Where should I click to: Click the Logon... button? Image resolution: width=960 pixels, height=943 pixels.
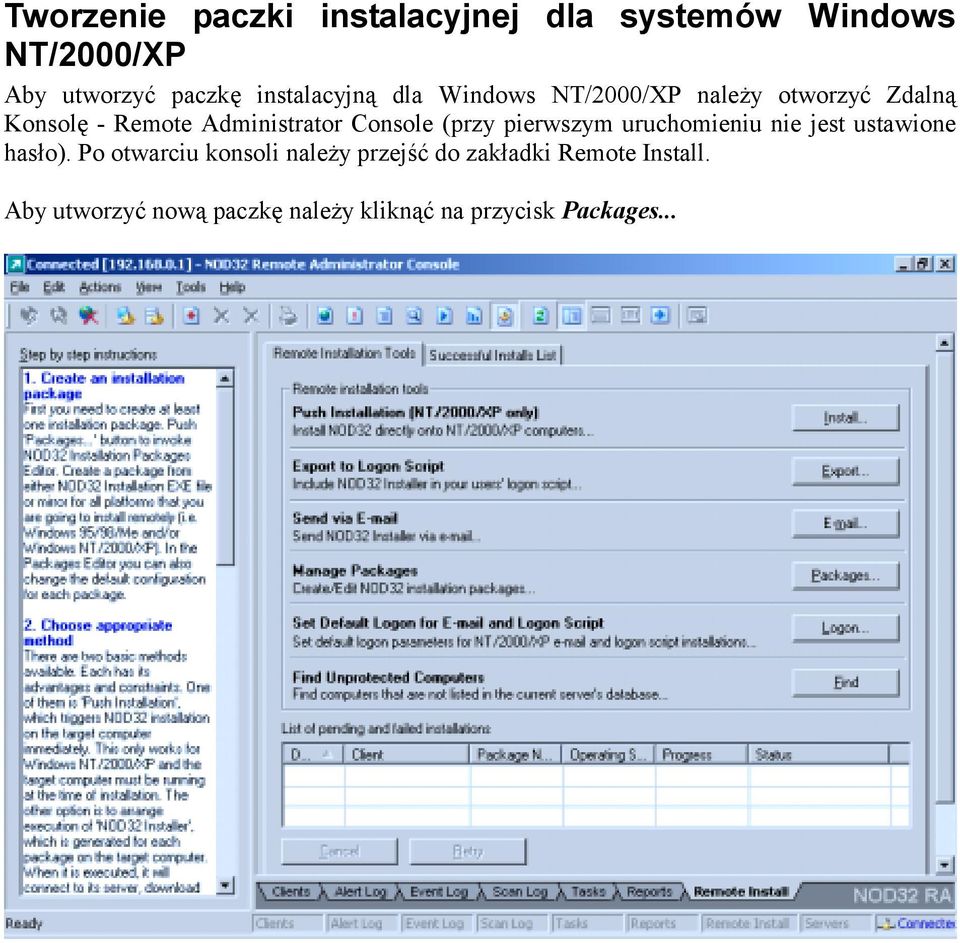click(846, 628)
